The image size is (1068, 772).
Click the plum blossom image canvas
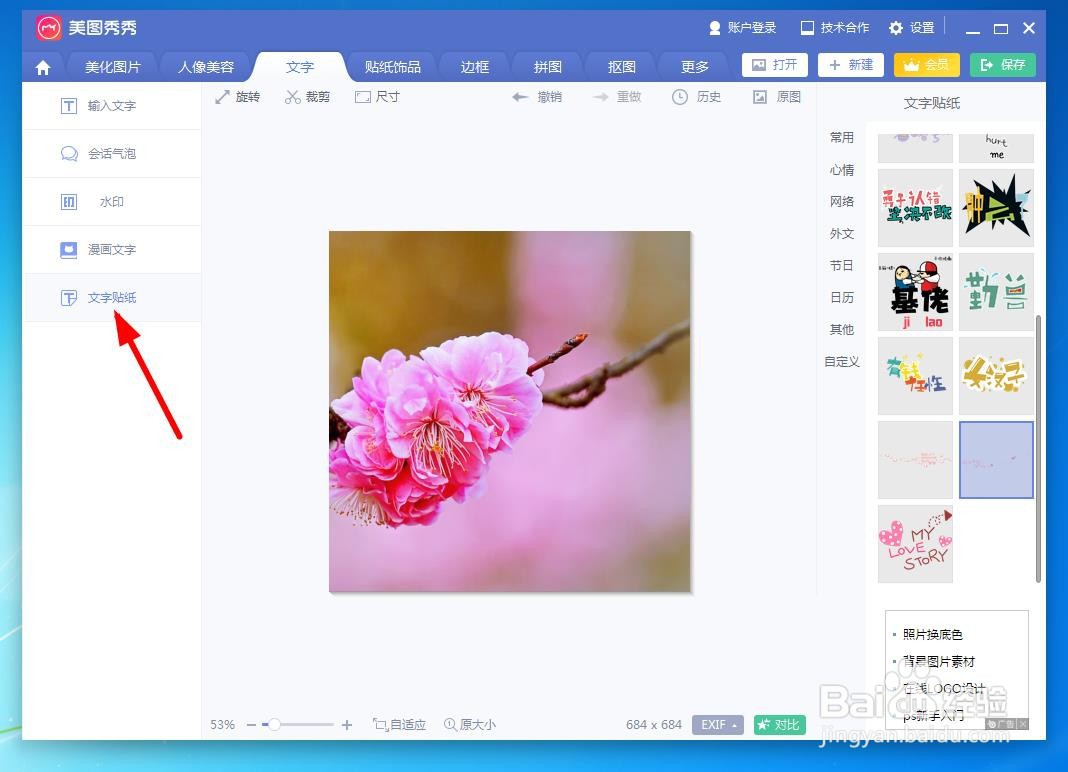pyautogui.click(x=509, y=412)
